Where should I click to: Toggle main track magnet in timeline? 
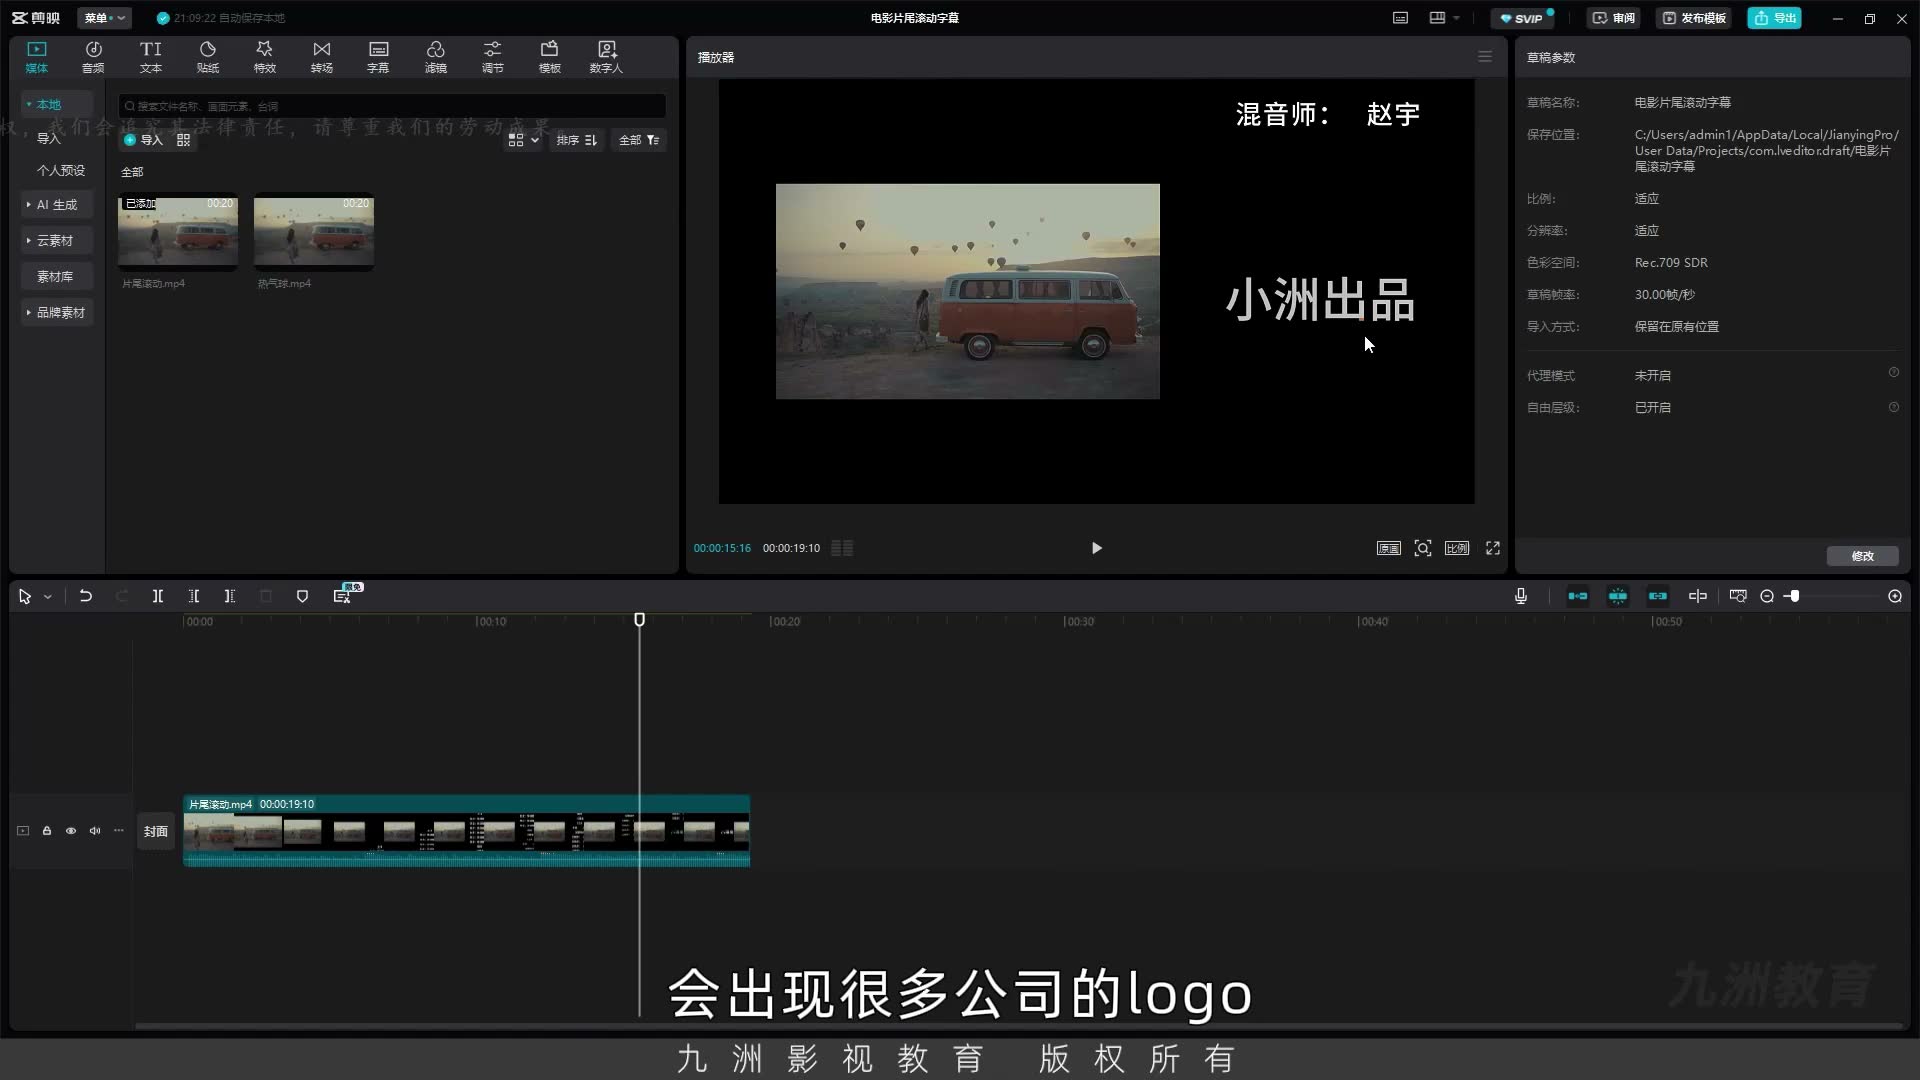click(x=1578, y=596)
